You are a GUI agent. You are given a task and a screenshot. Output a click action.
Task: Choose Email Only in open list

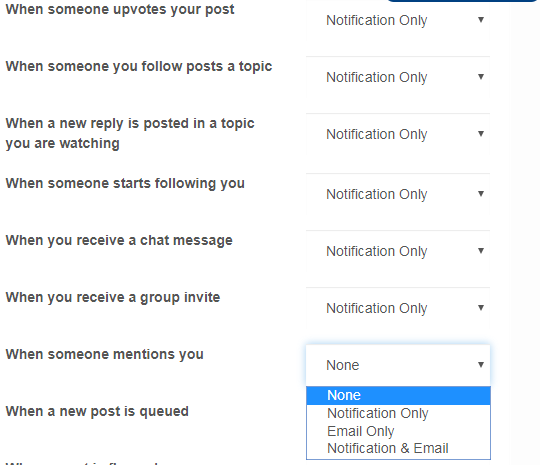(x=398, y=431)
